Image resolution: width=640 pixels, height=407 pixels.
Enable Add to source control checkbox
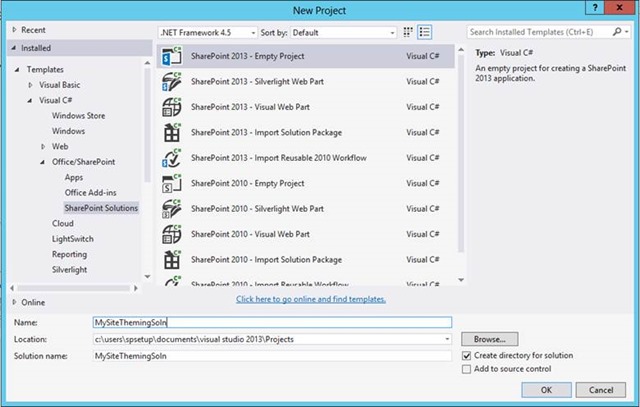(466, 369)
